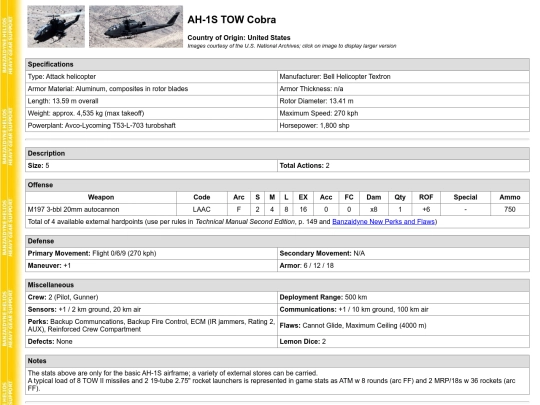Select the 'Size: 5' cell
Image resolution: width=540 pixels, height=405 pixels.
click(x=151, y=166)
